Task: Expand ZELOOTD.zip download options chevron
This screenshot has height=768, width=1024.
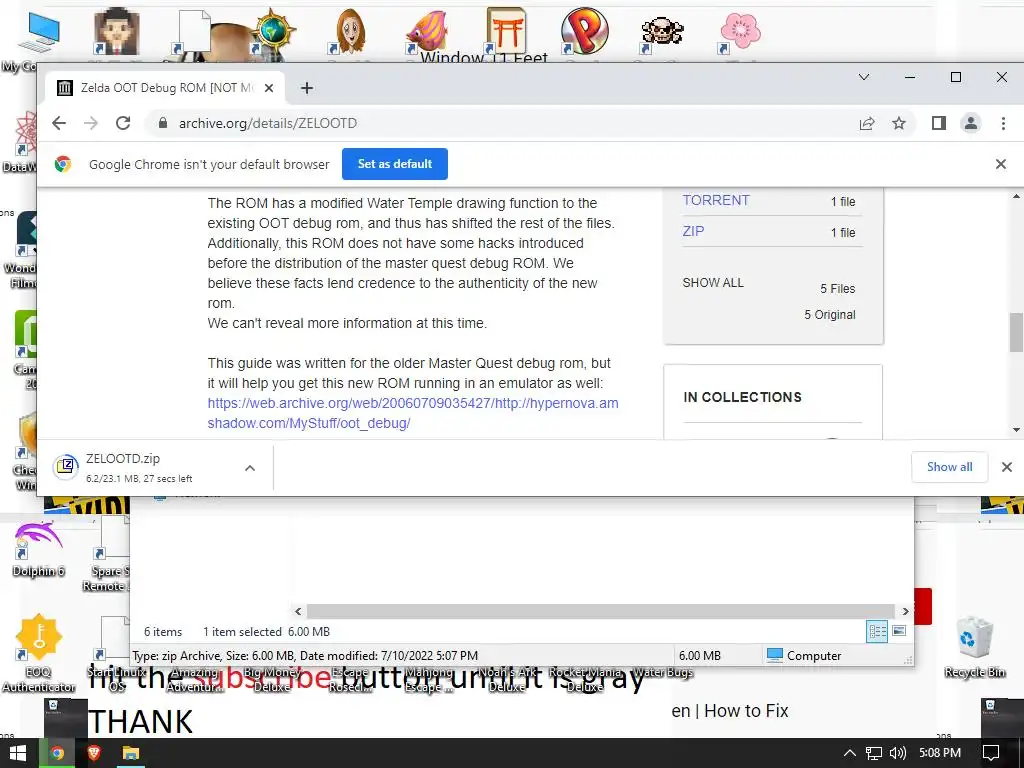Action: coord(249,468)
